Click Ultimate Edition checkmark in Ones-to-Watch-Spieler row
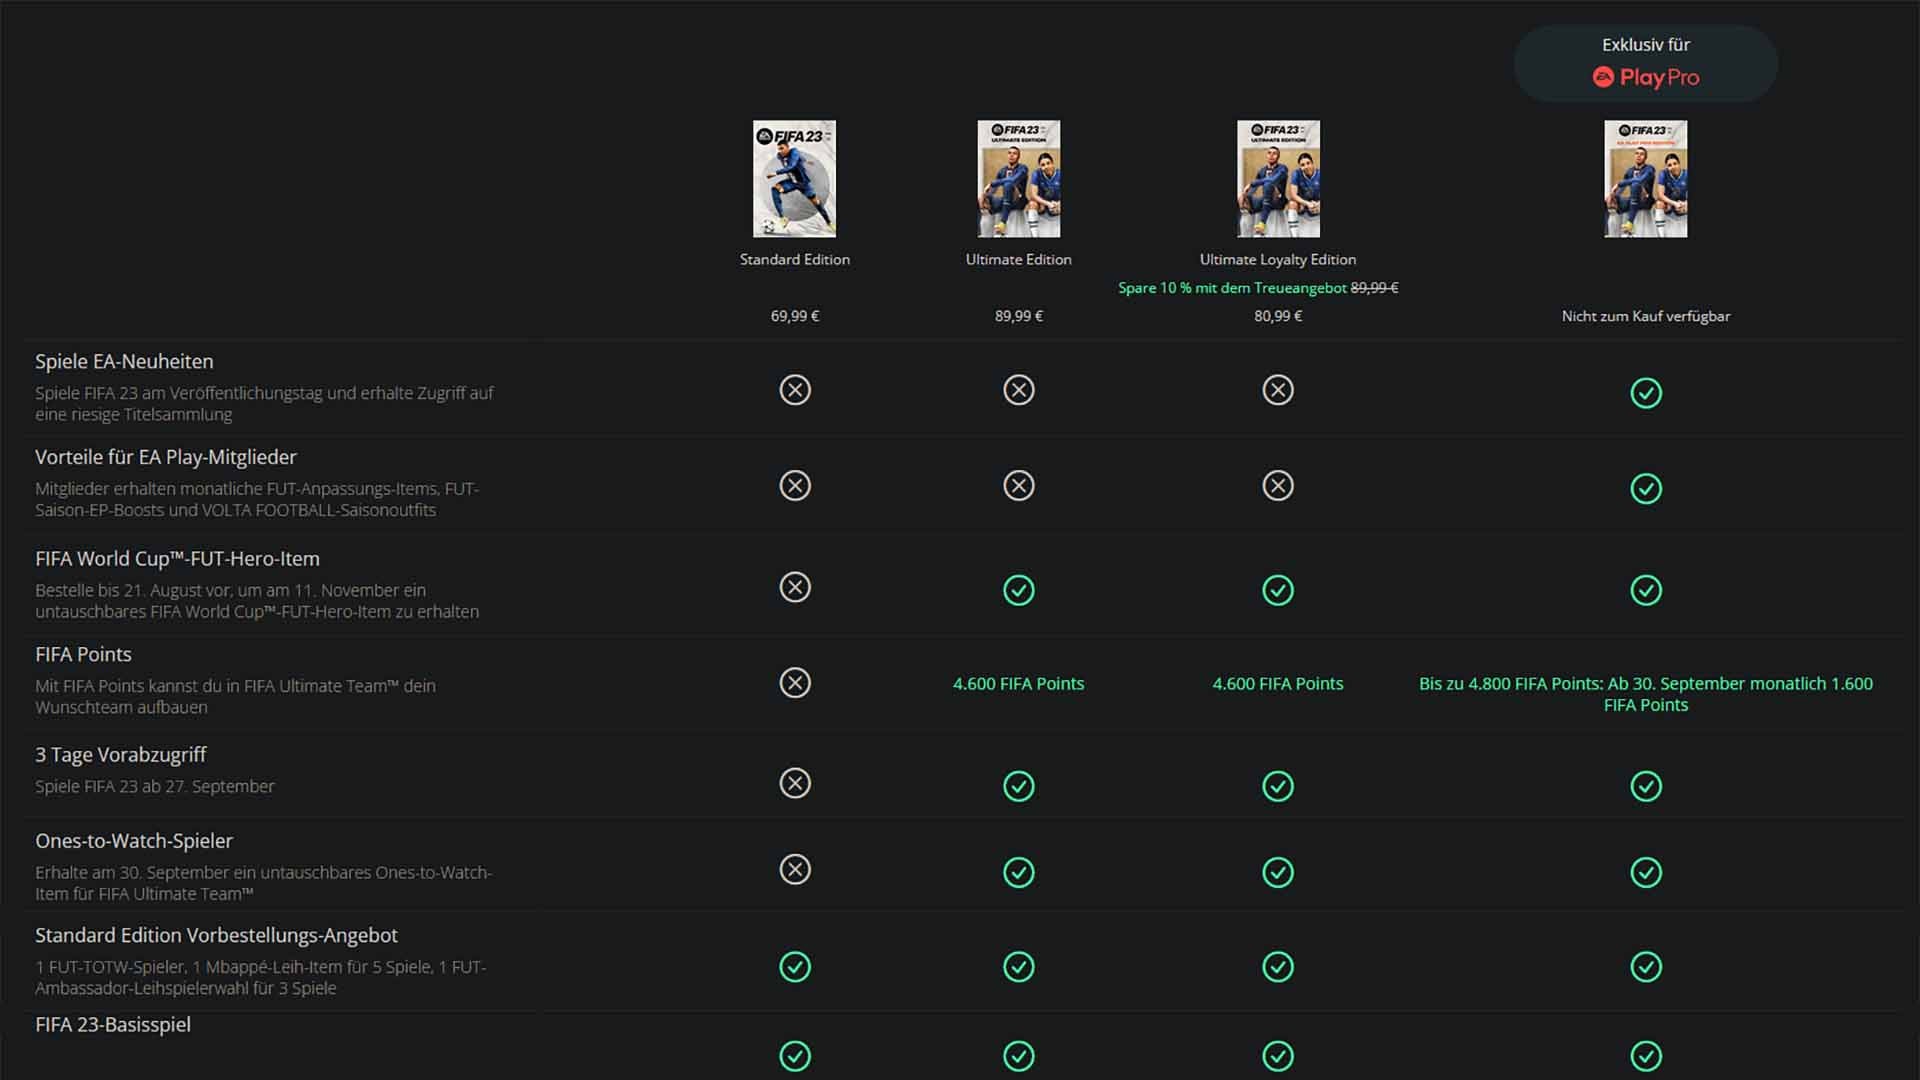 [x=1019, y=872]
